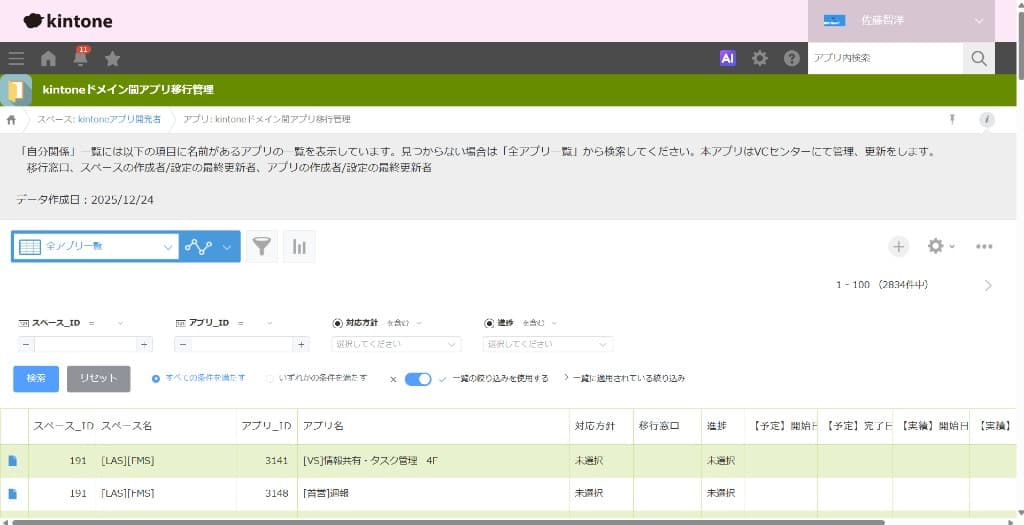Viewport: 1024px width, 525px height.
Task: Toggle the app info icon
Action: 987,120
